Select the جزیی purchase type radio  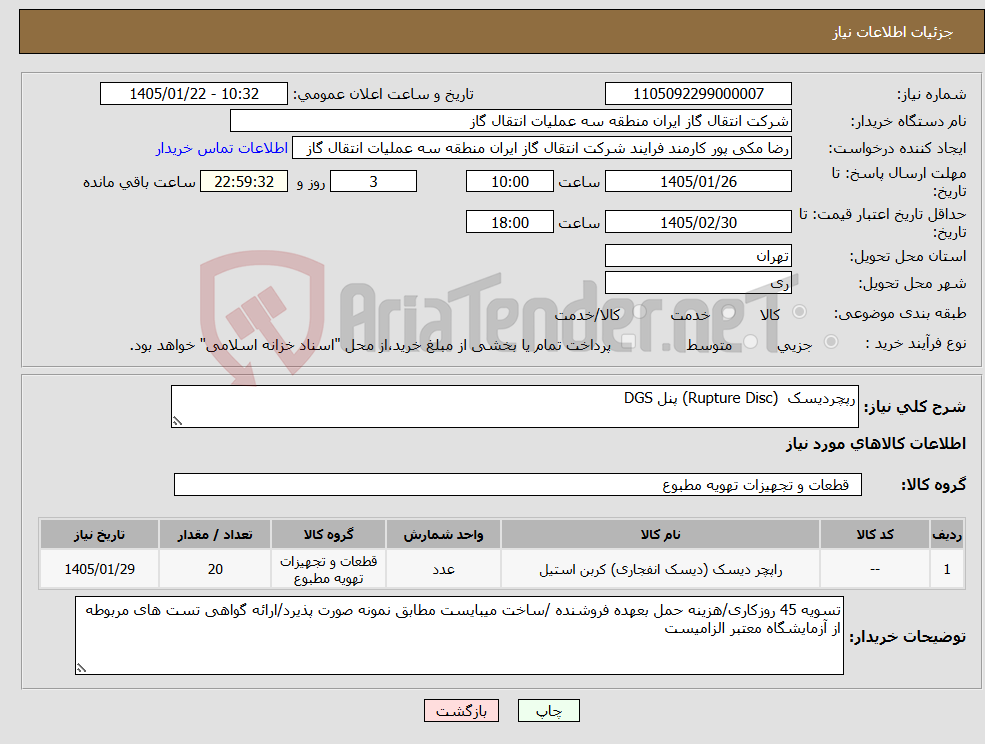tap(830, 342)
